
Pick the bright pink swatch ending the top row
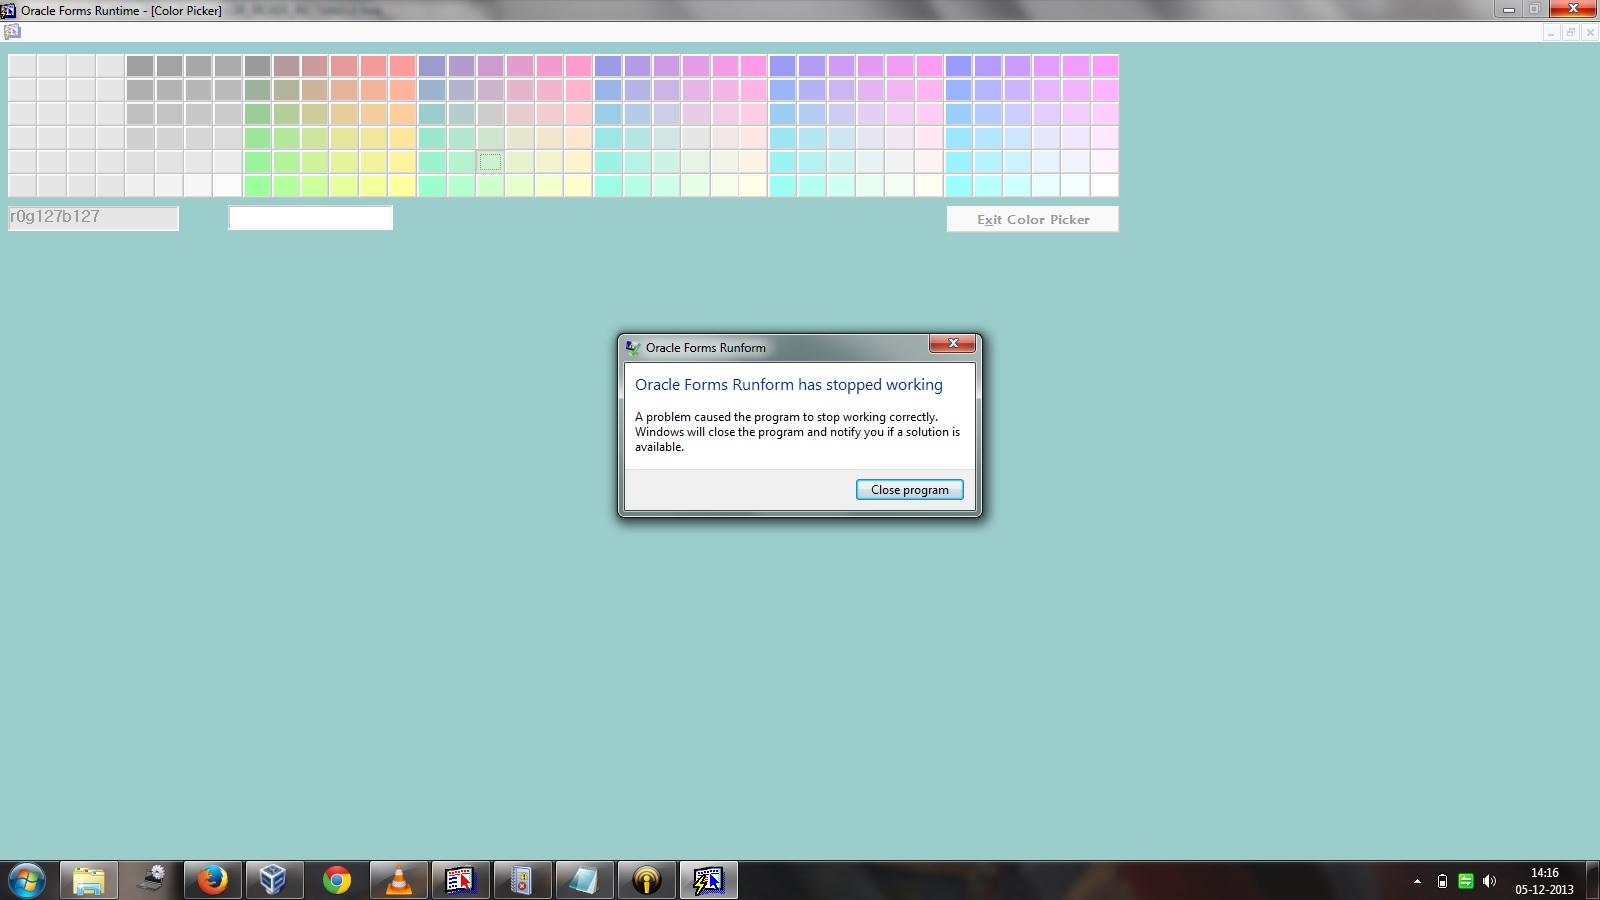coord(1105,66)
